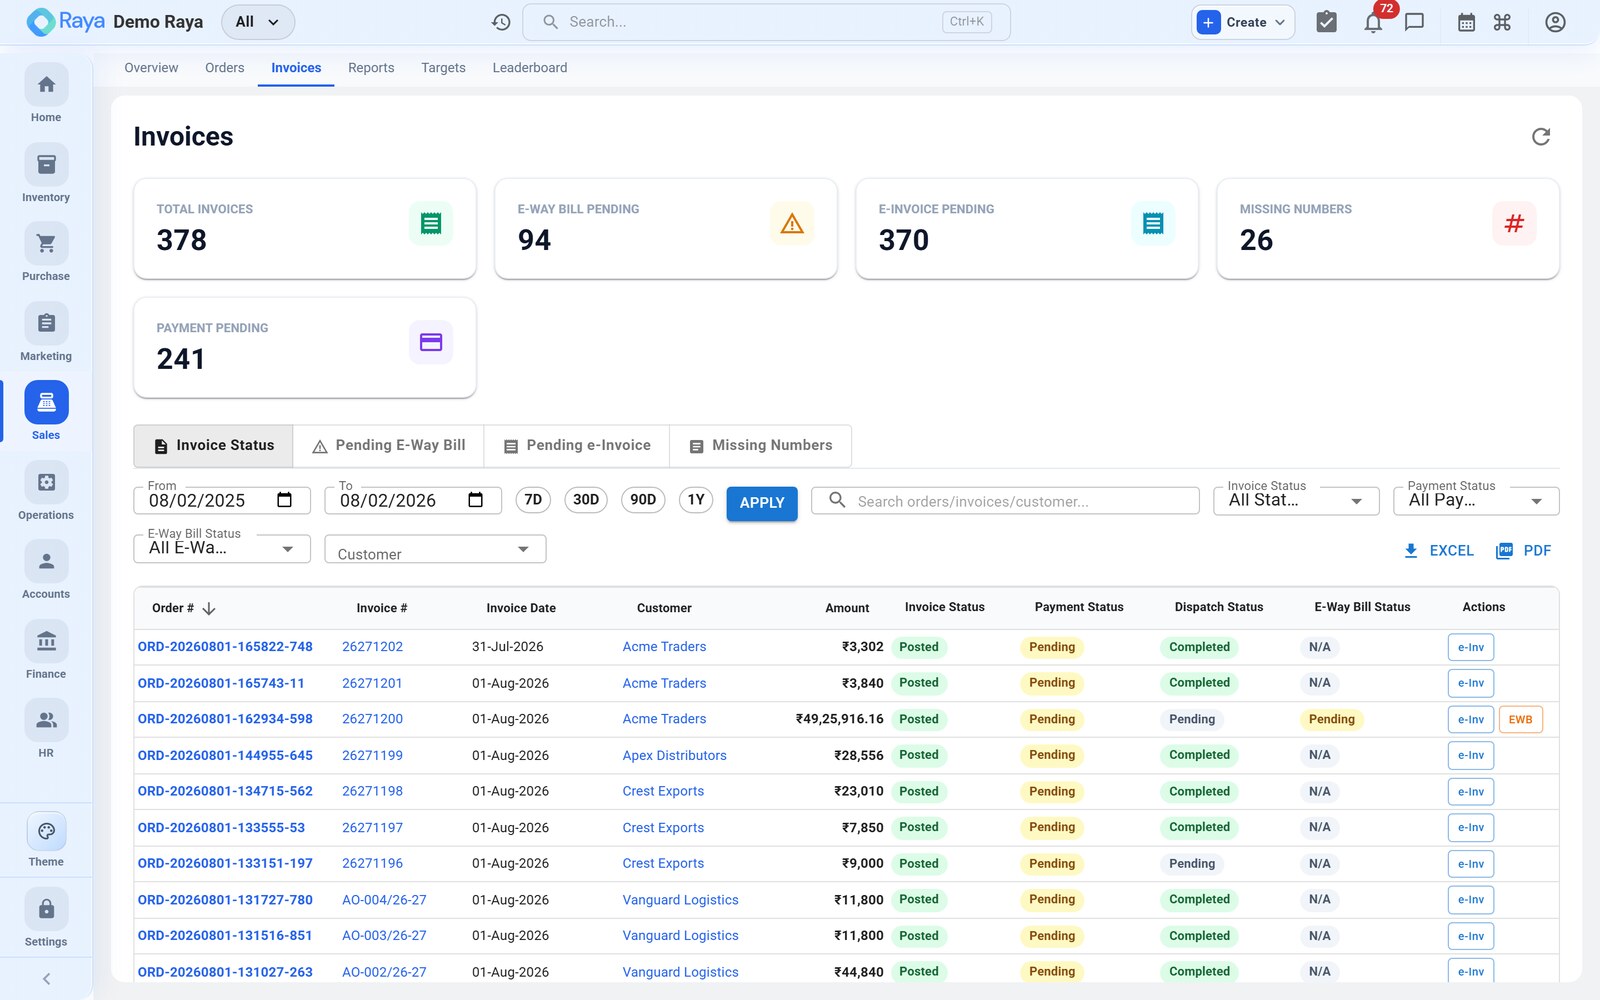Click e-Inv for order ORD-20260801-165743-11

[x=1471, y=683]
